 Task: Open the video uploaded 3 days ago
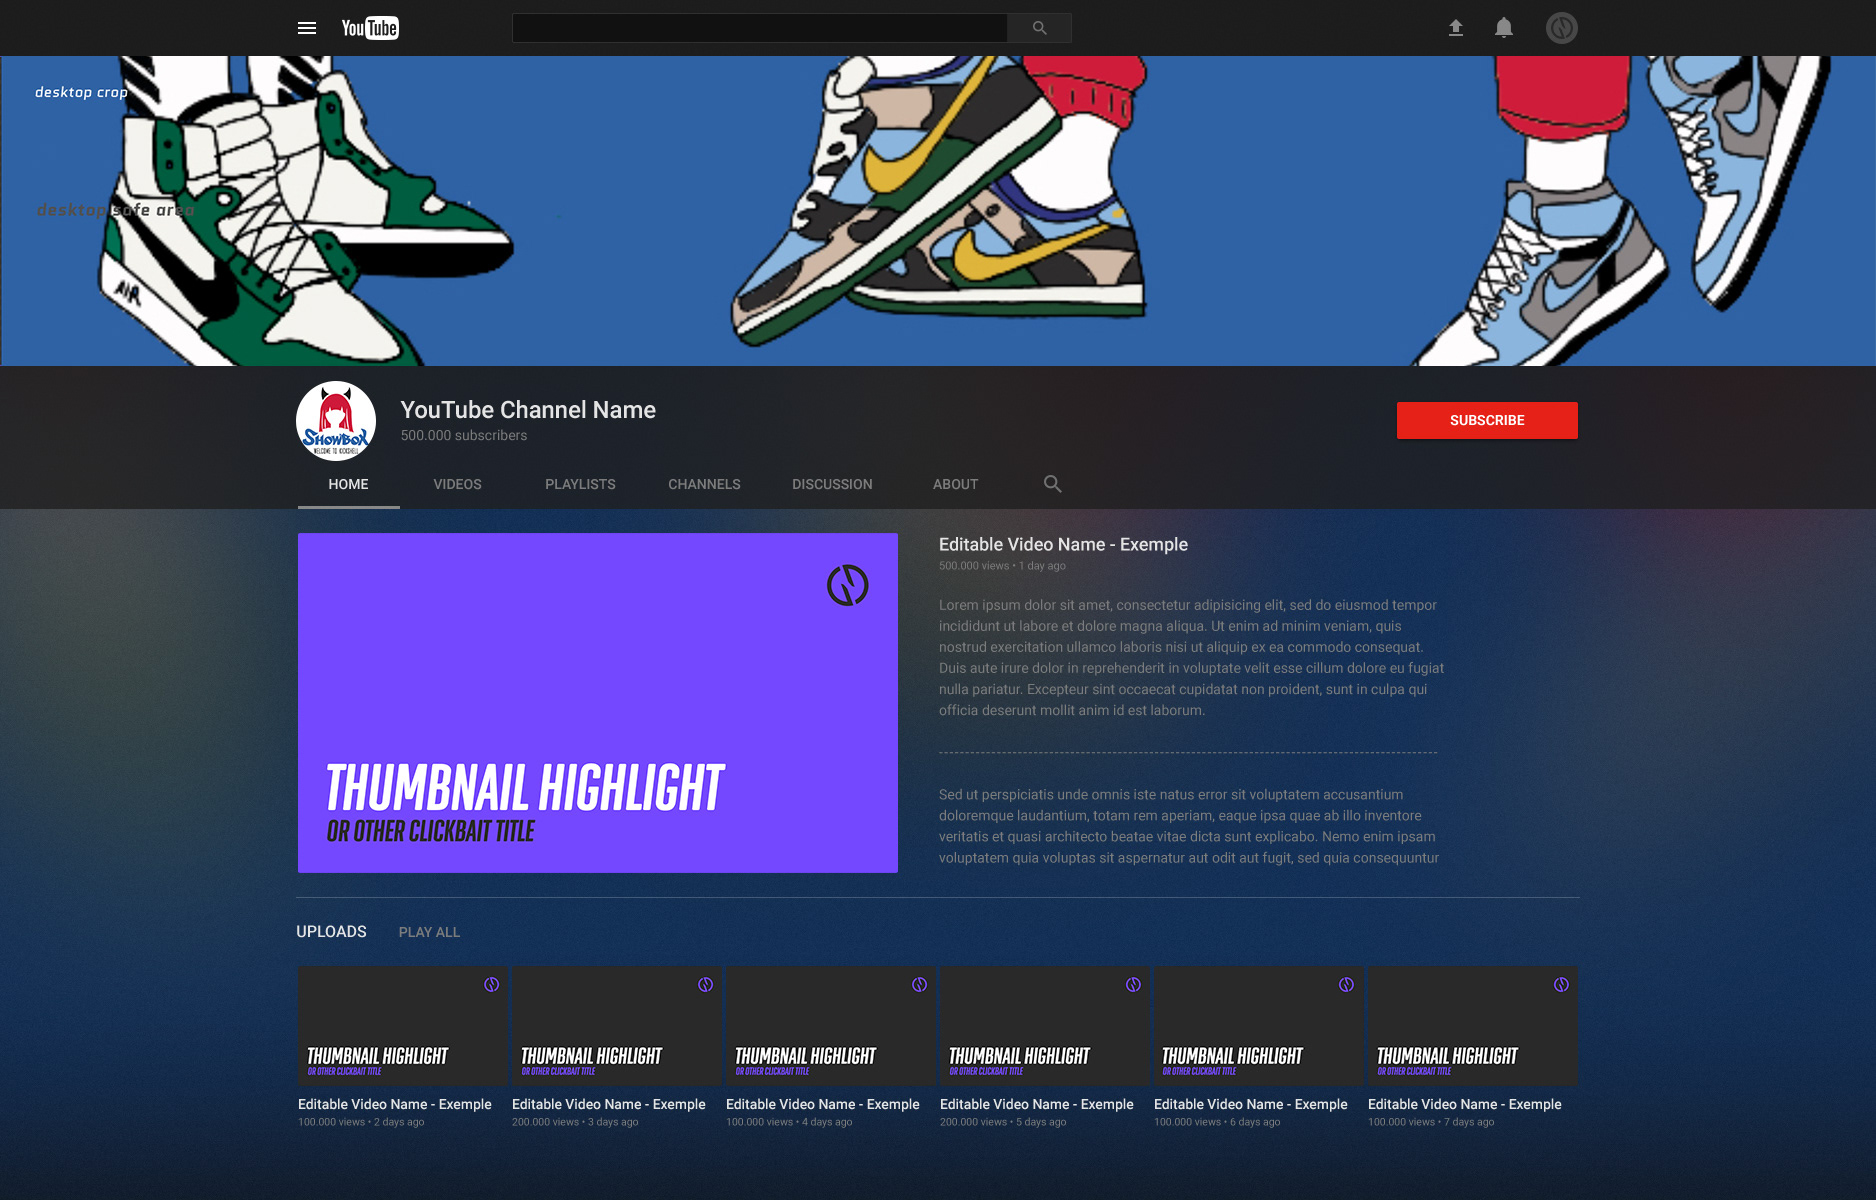coord(617,1025)
